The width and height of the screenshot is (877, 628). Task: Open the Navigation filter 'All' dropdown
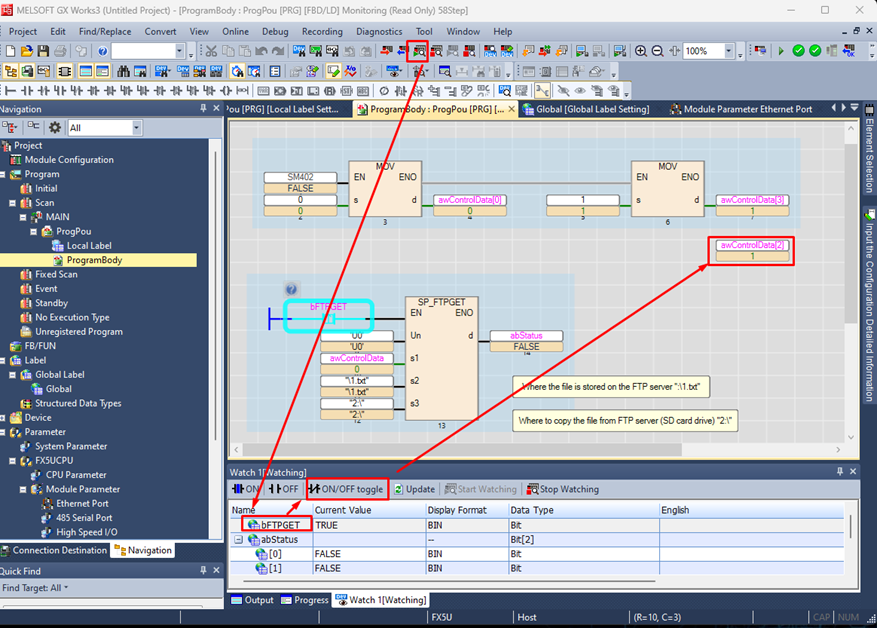[136, 128]
